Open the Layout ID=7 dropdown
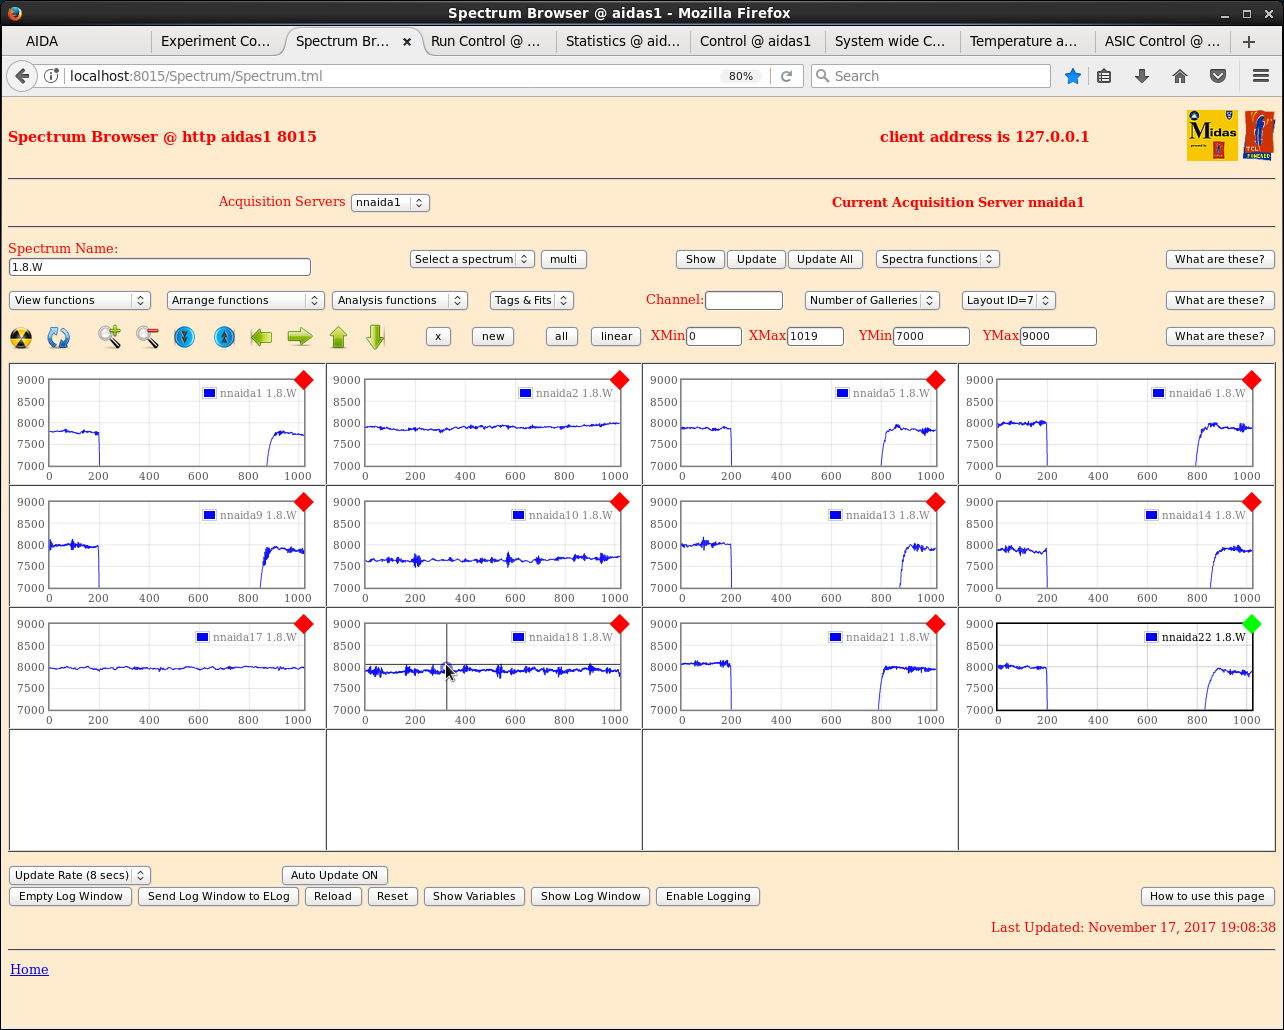 click(x=1009, y=300)
